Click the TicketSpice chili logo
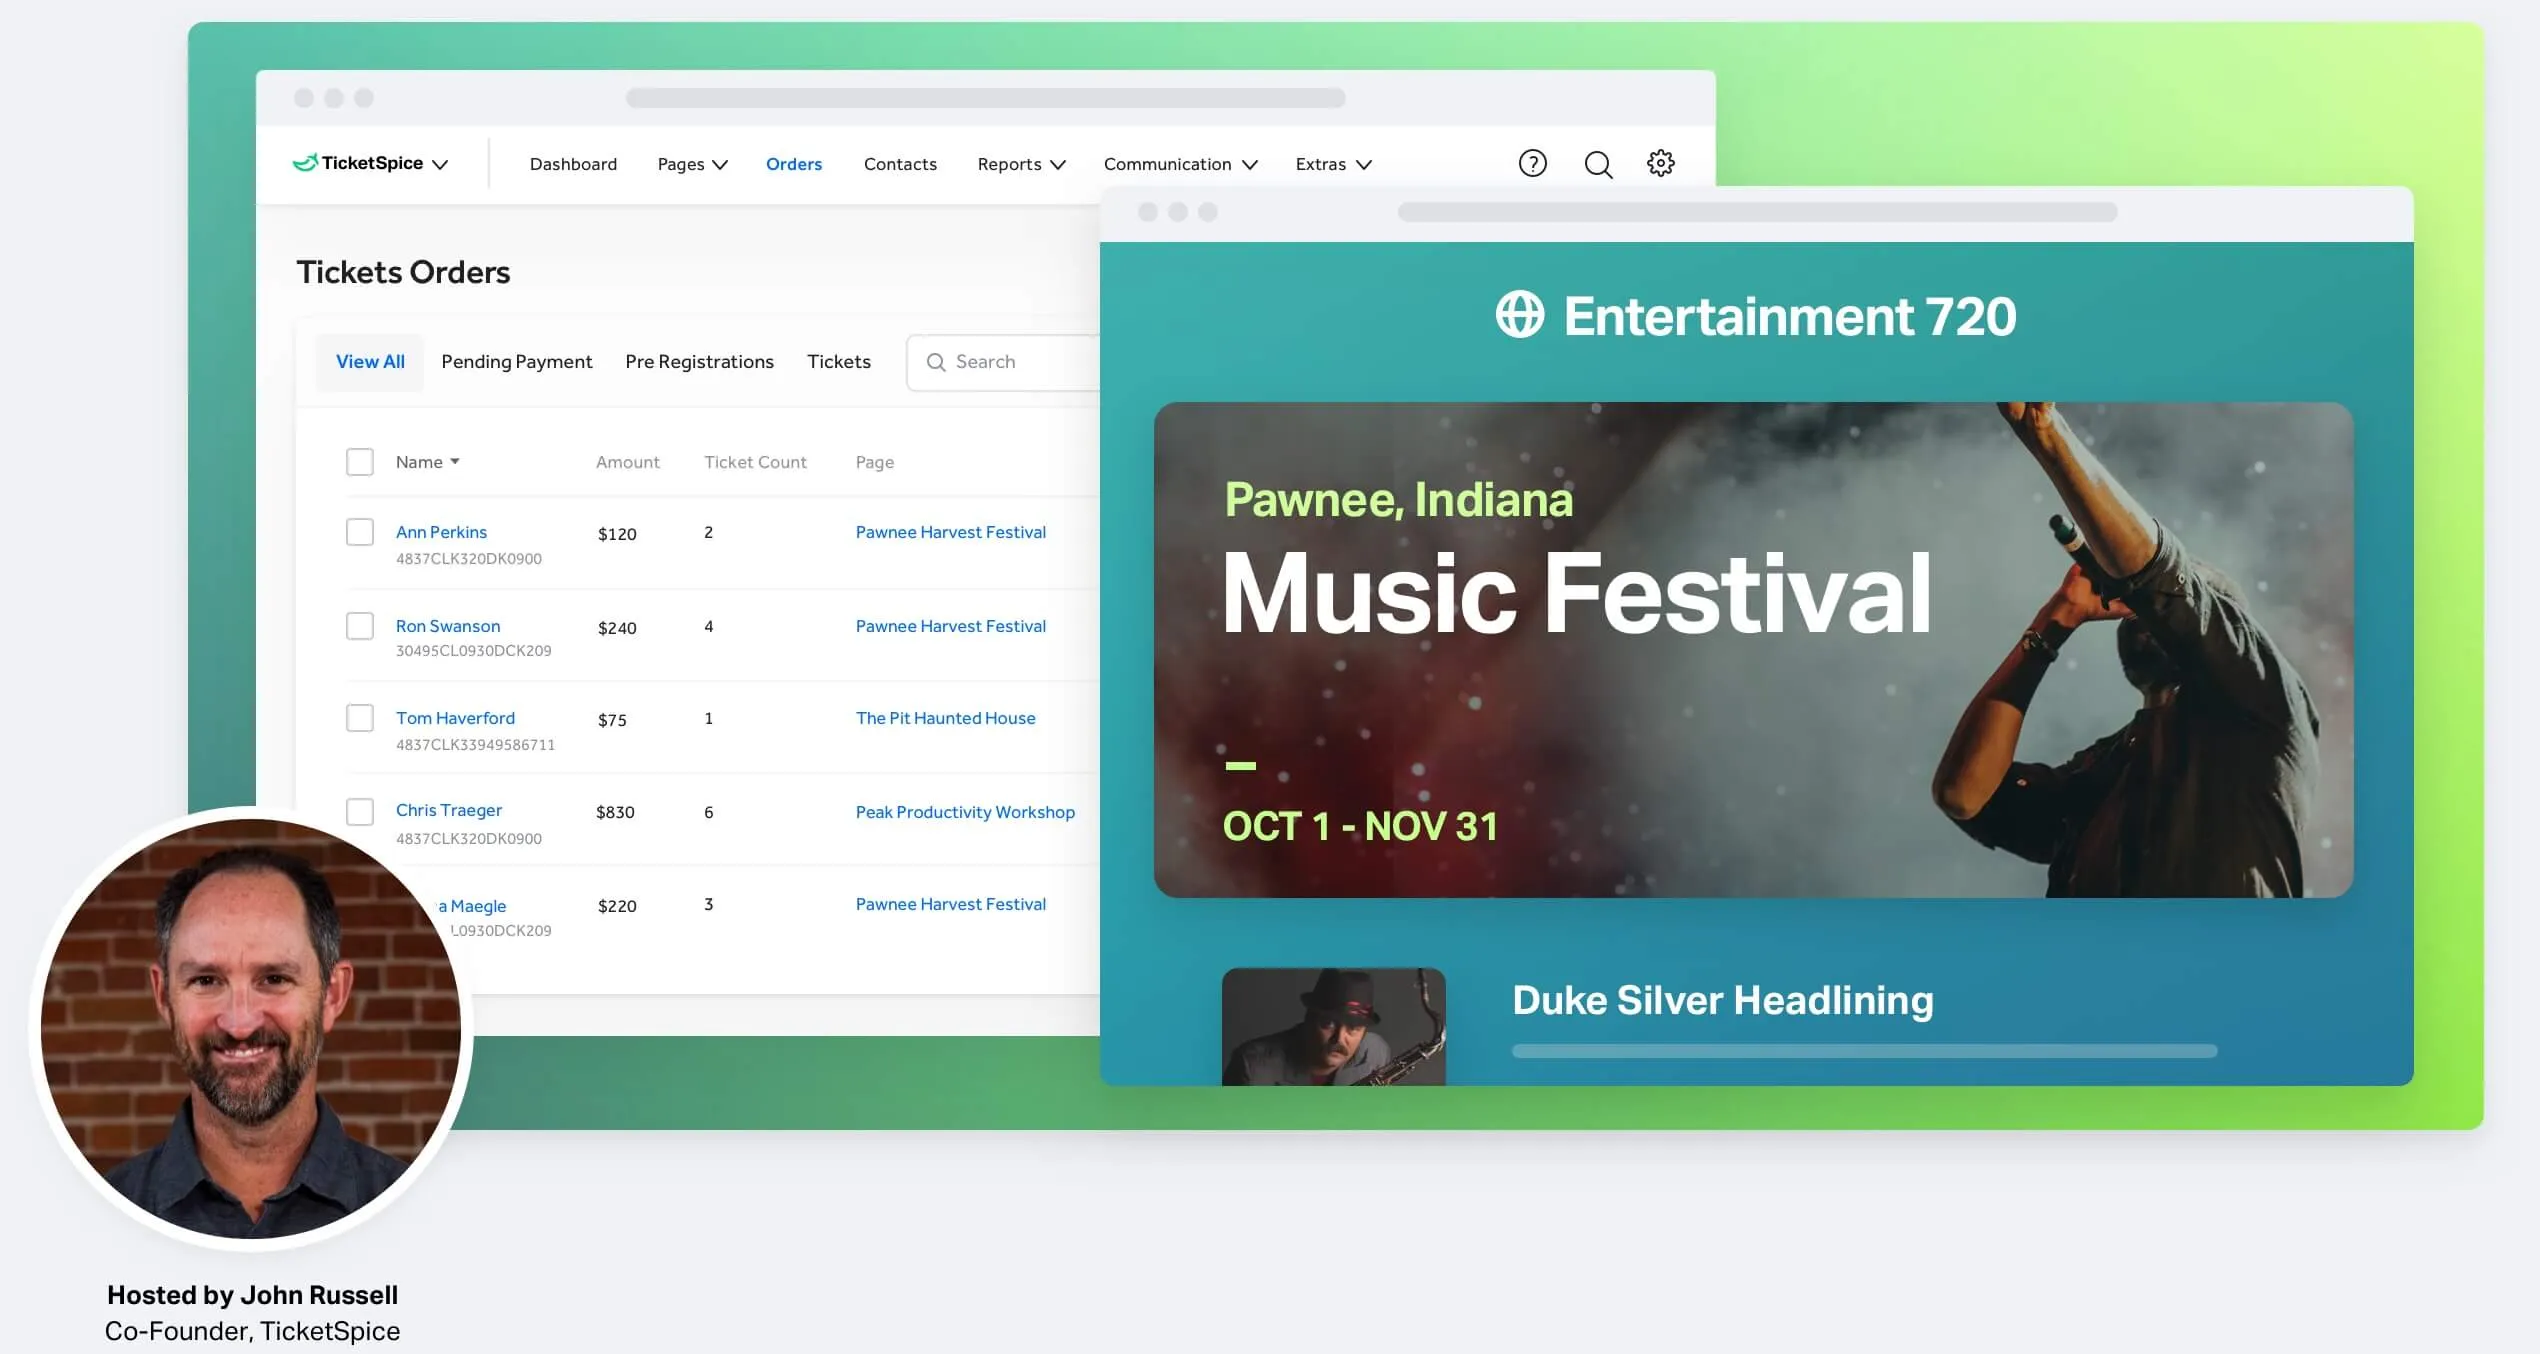Viewport: 2540px width, 1354px height. (305, 162)
